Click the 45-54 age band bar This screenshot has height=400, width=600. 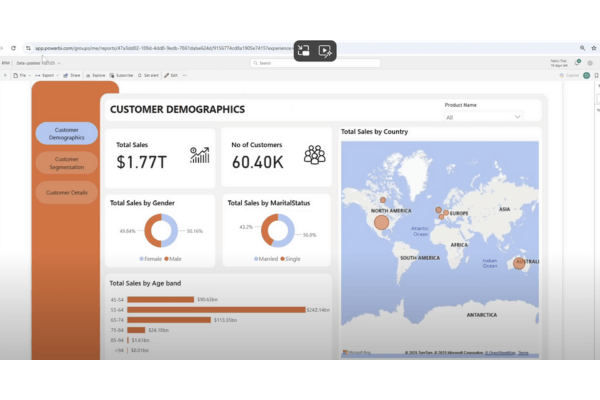pos(161,300)
